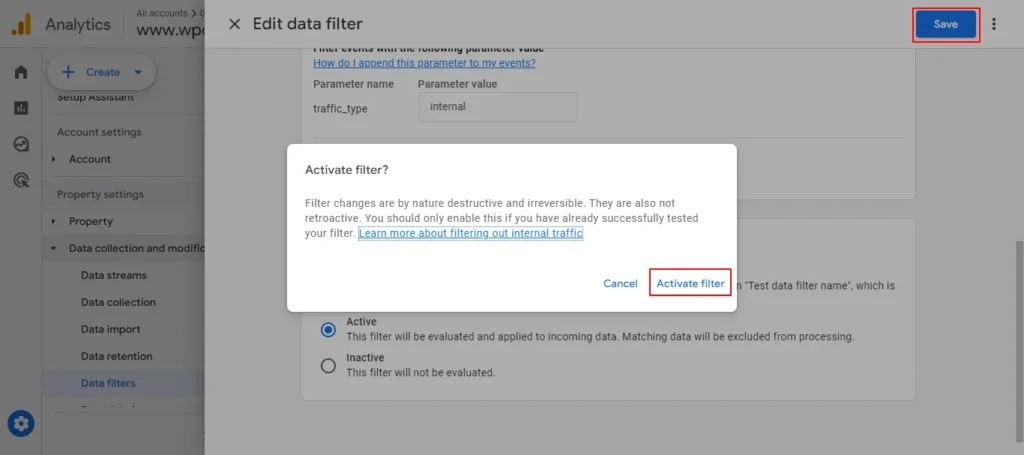Open Learn more about filtering internal traffic

coord(470,233)
